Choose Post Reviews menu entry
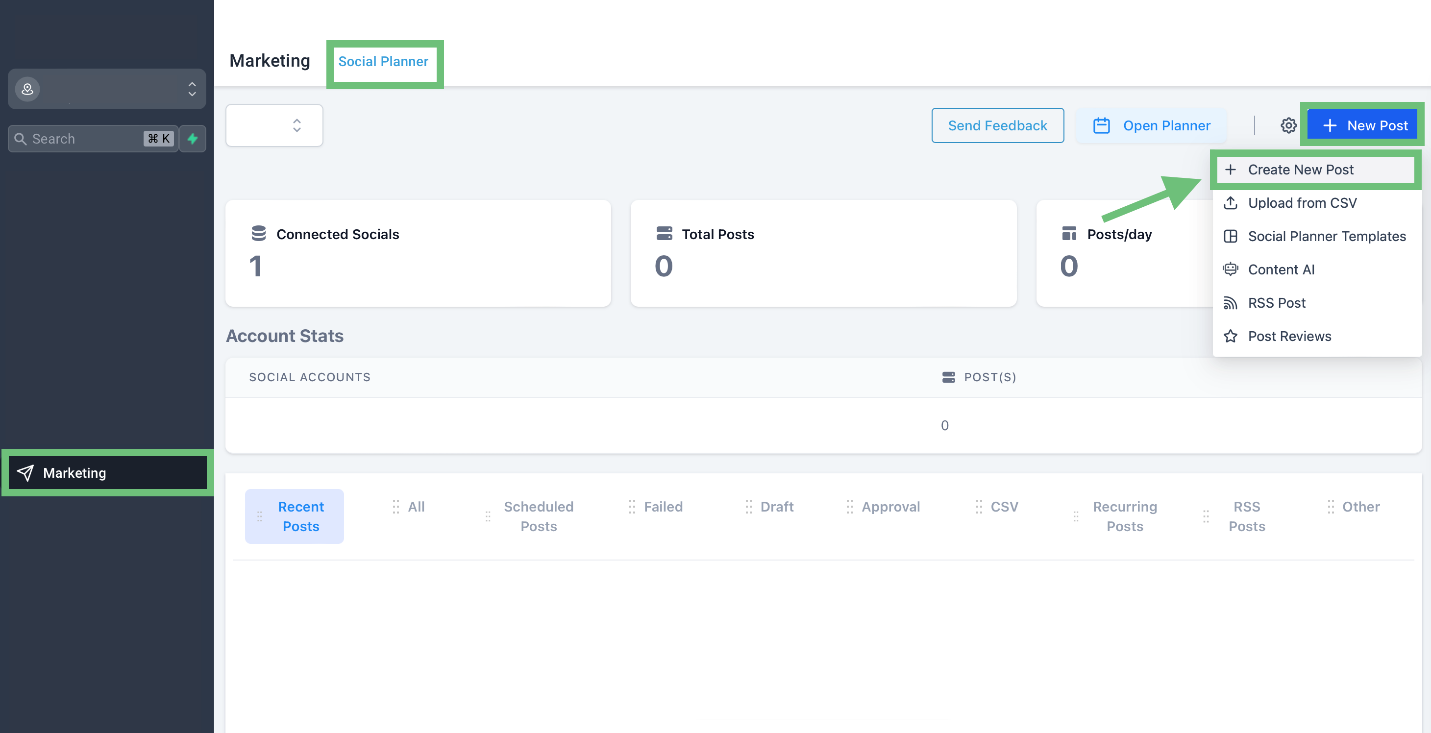 coord(1316,336)
